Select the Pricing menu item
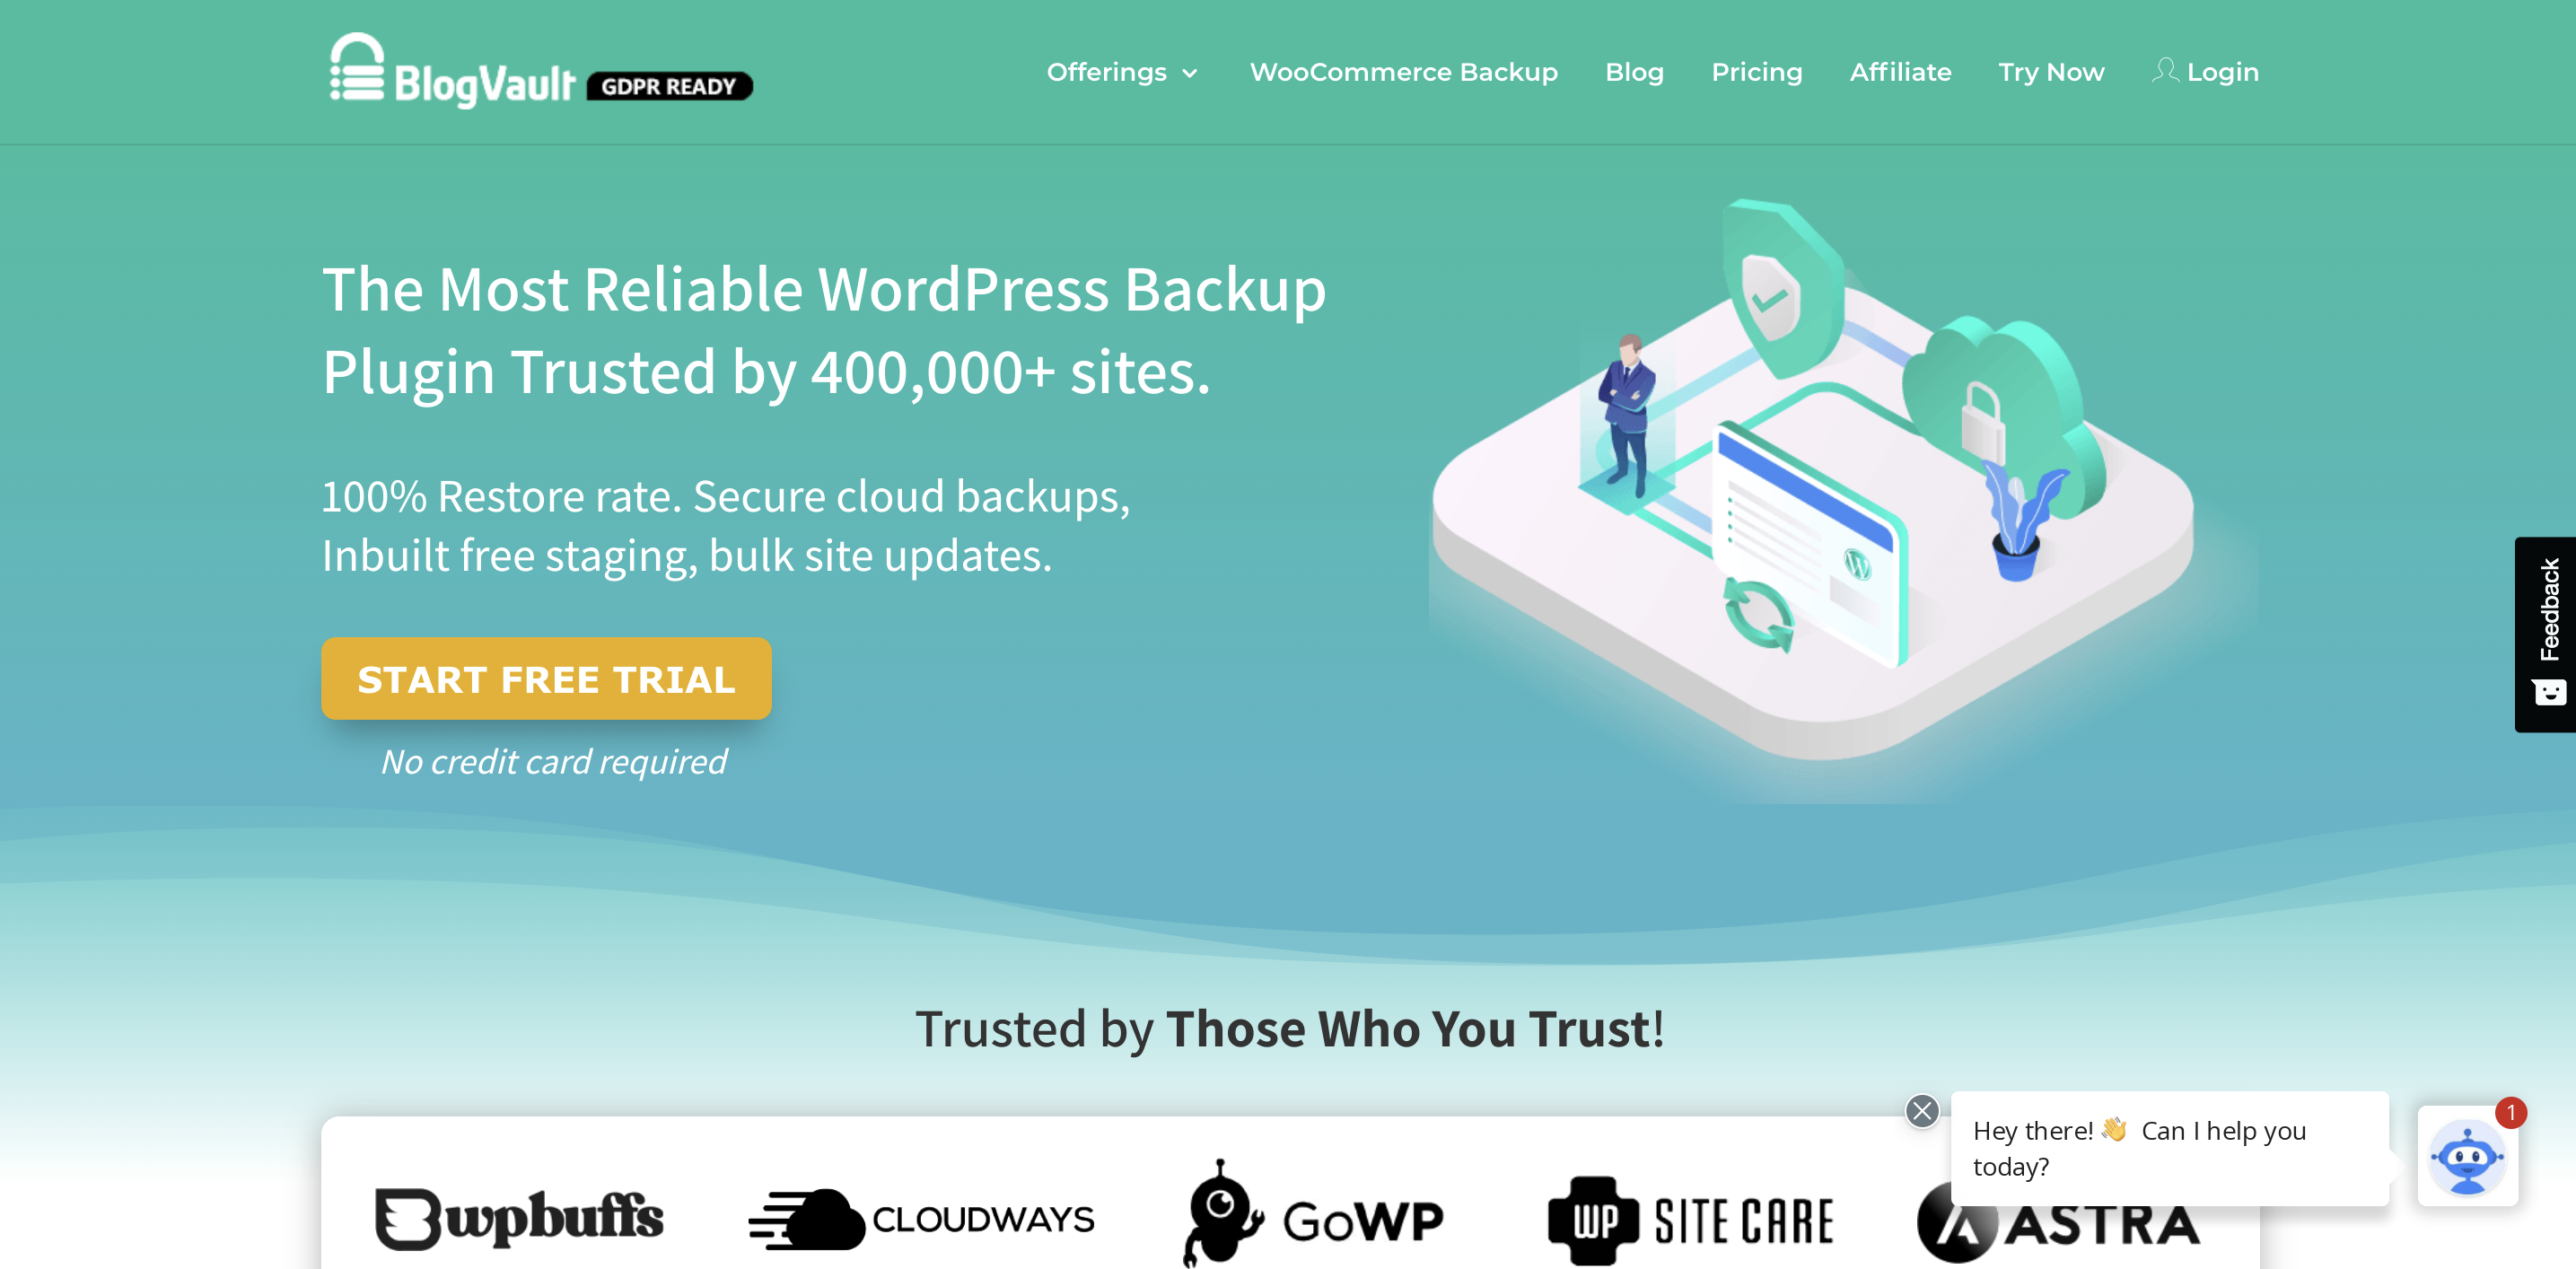This screenshot has width=2576, height=1269. click(1755, 71)
